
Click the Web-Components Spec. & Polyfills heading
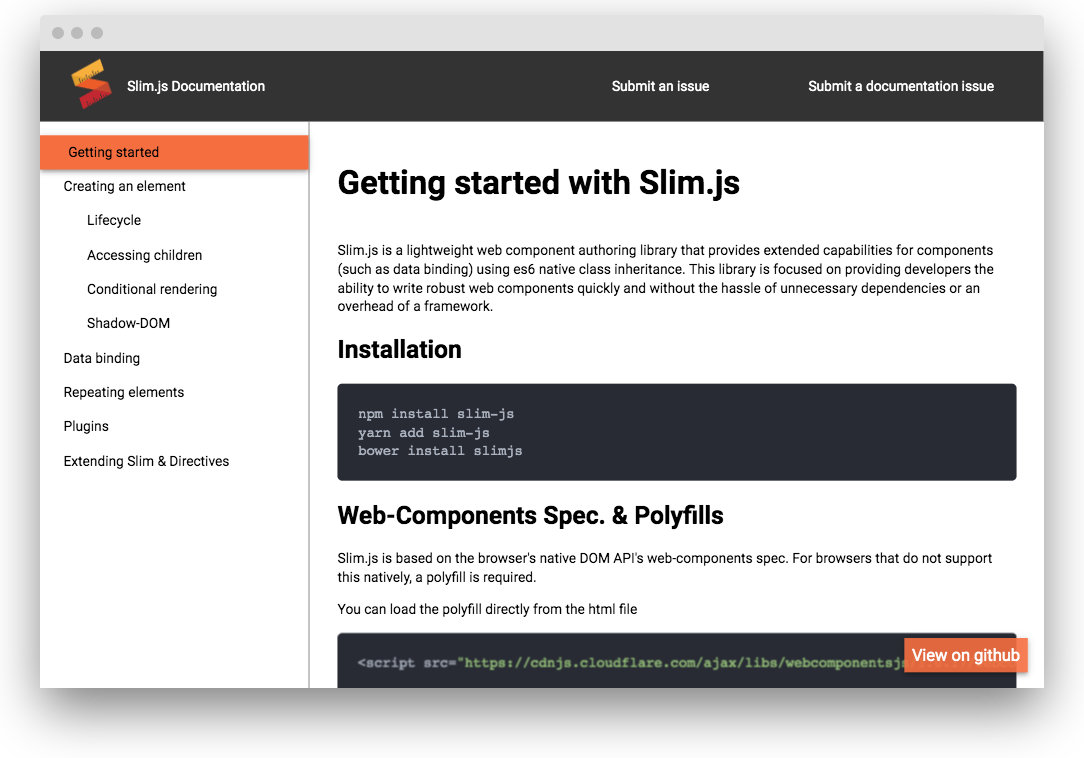click(x=530, y=515)
